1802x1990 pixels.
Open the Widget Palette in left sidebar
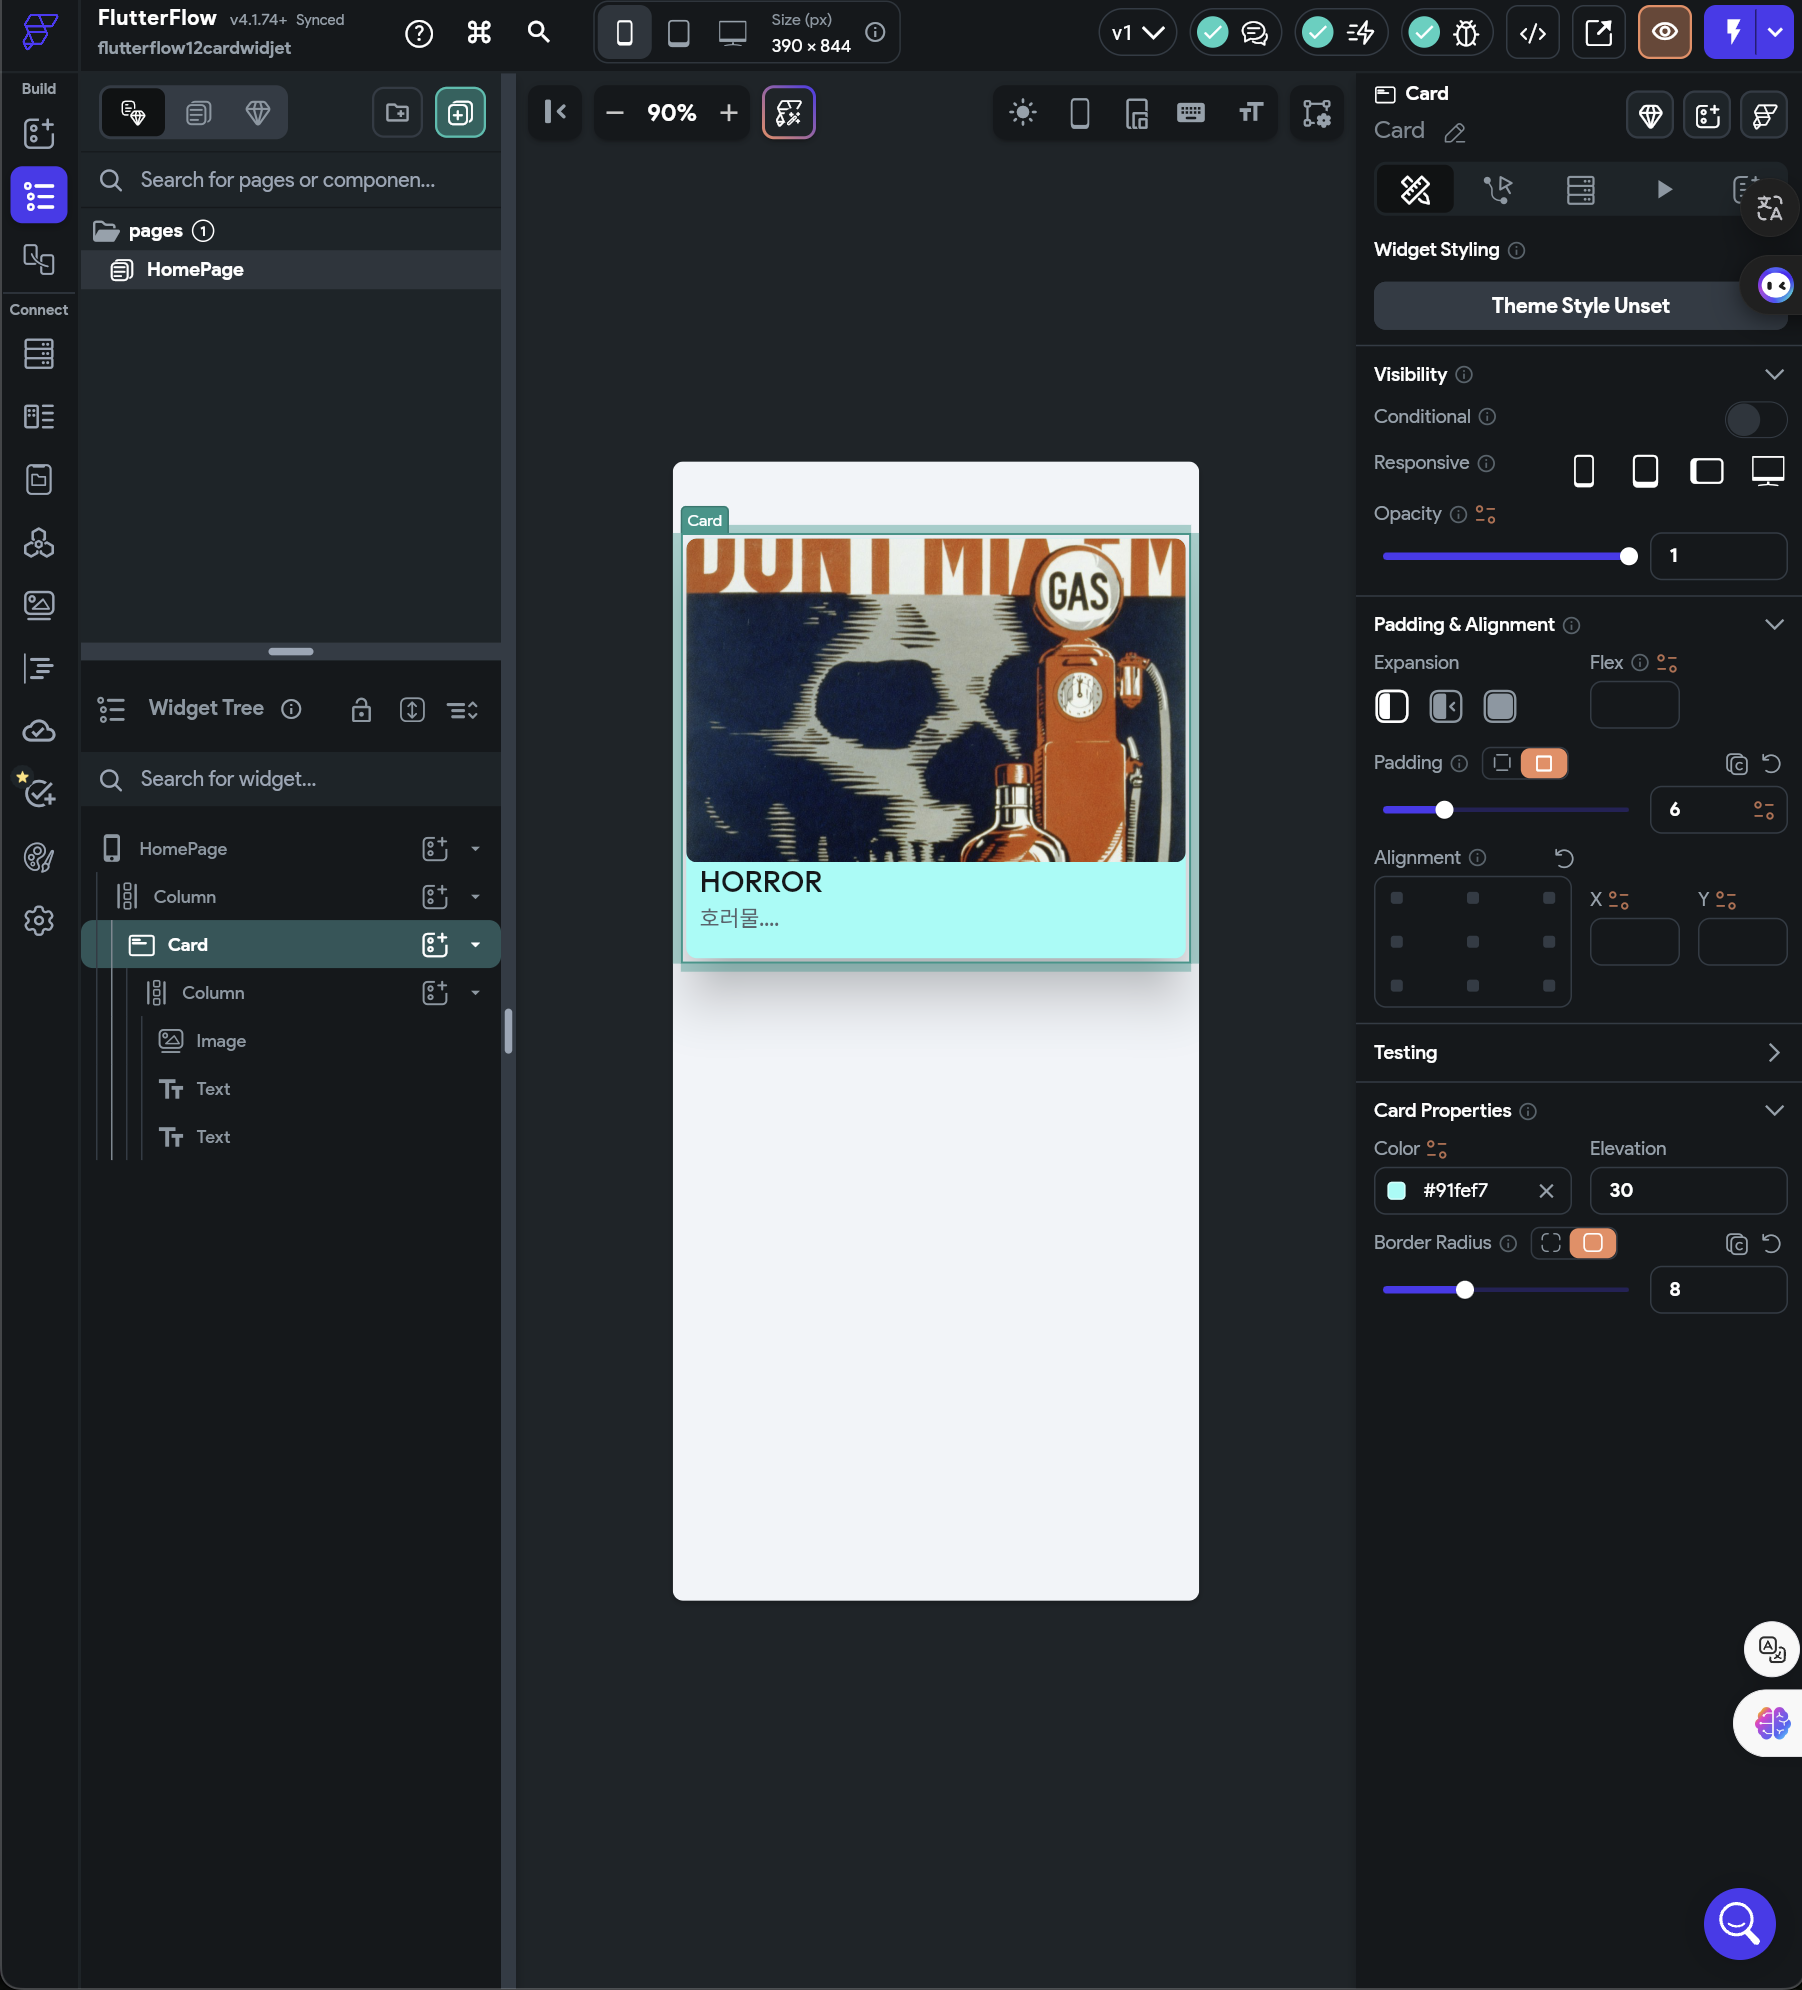pyautogui.click(x=39, y=133)
